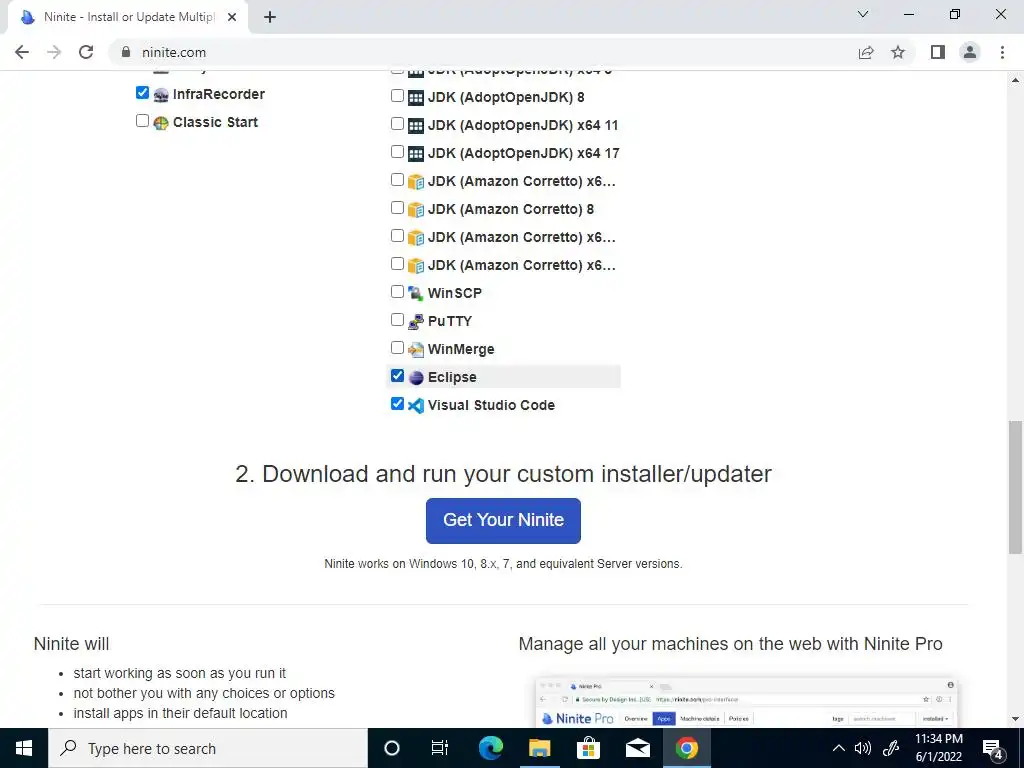
Task: Click the PuTTY icon
Action: tap(416, 321)
